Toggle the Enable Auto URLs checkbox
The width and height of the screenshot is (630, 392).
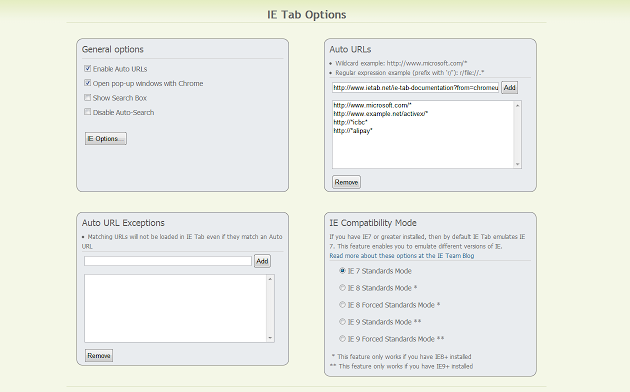[88, 68]
